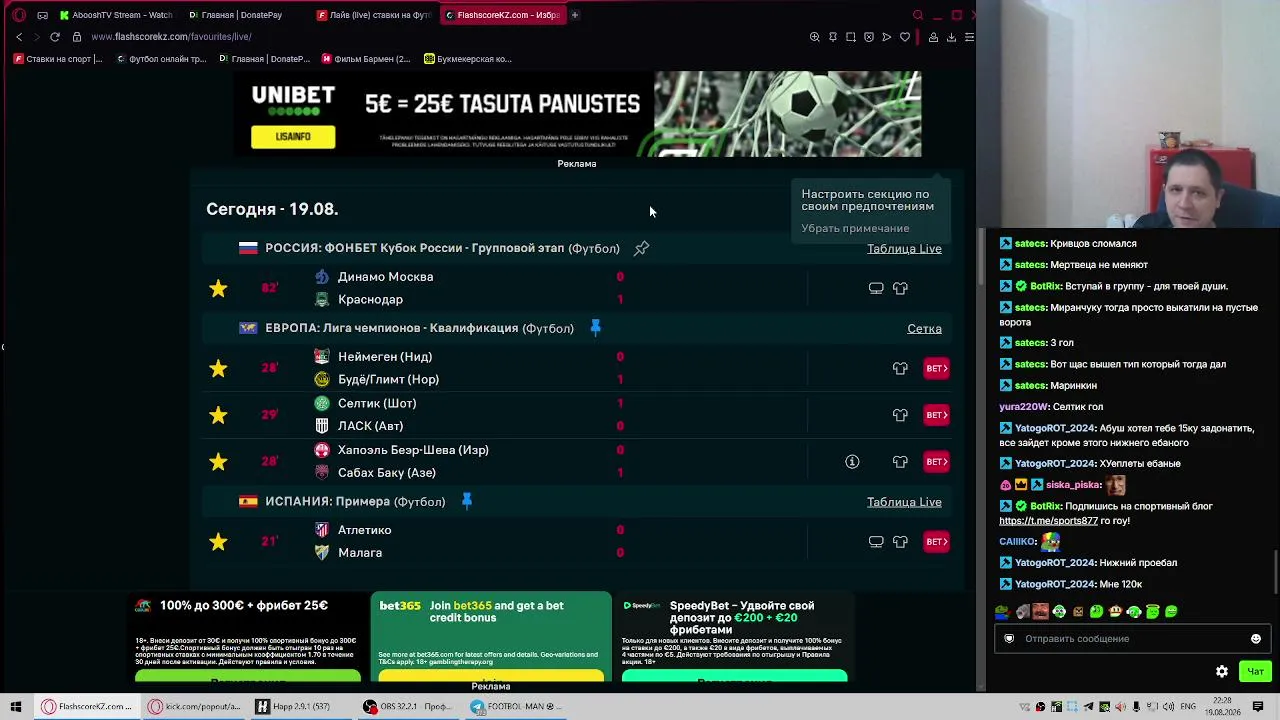Image resolution: width=1280 pixels, height=720 pixels.
Task: Open OBS 32.2.1 taskbar app
Action: 408,706
